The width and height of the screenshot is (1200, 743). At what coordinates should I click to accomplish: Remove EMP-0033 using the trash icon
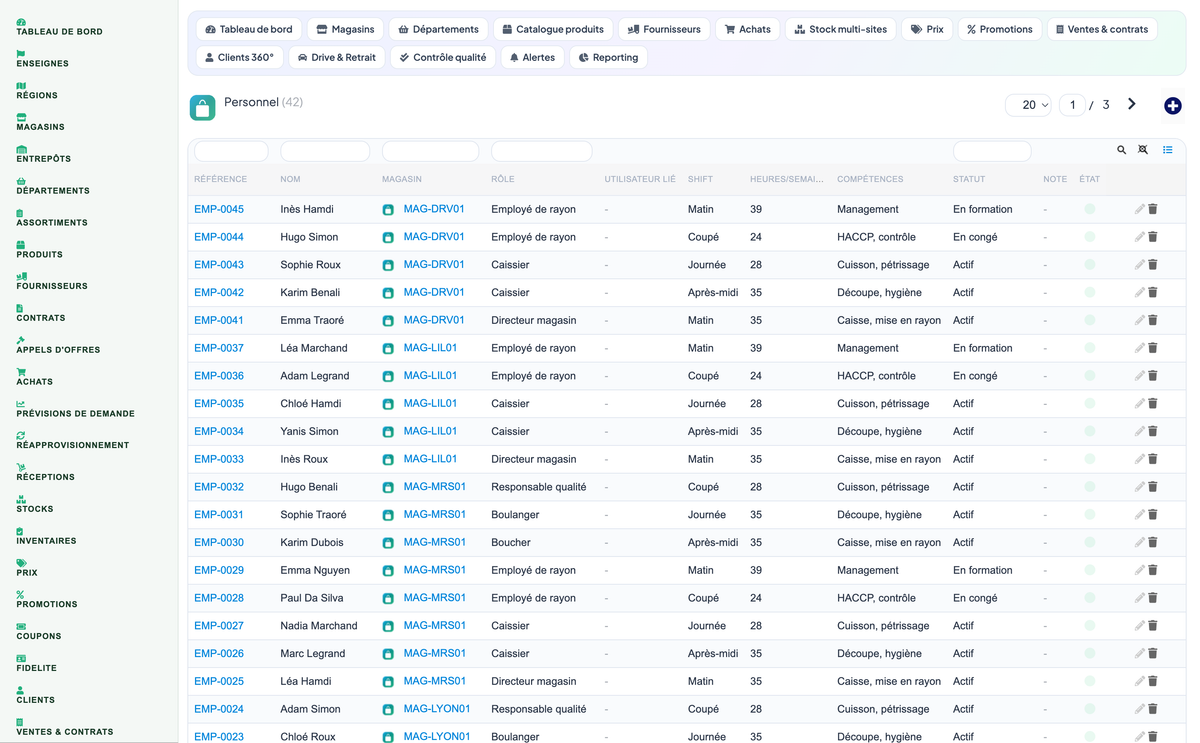(1153, 459)
